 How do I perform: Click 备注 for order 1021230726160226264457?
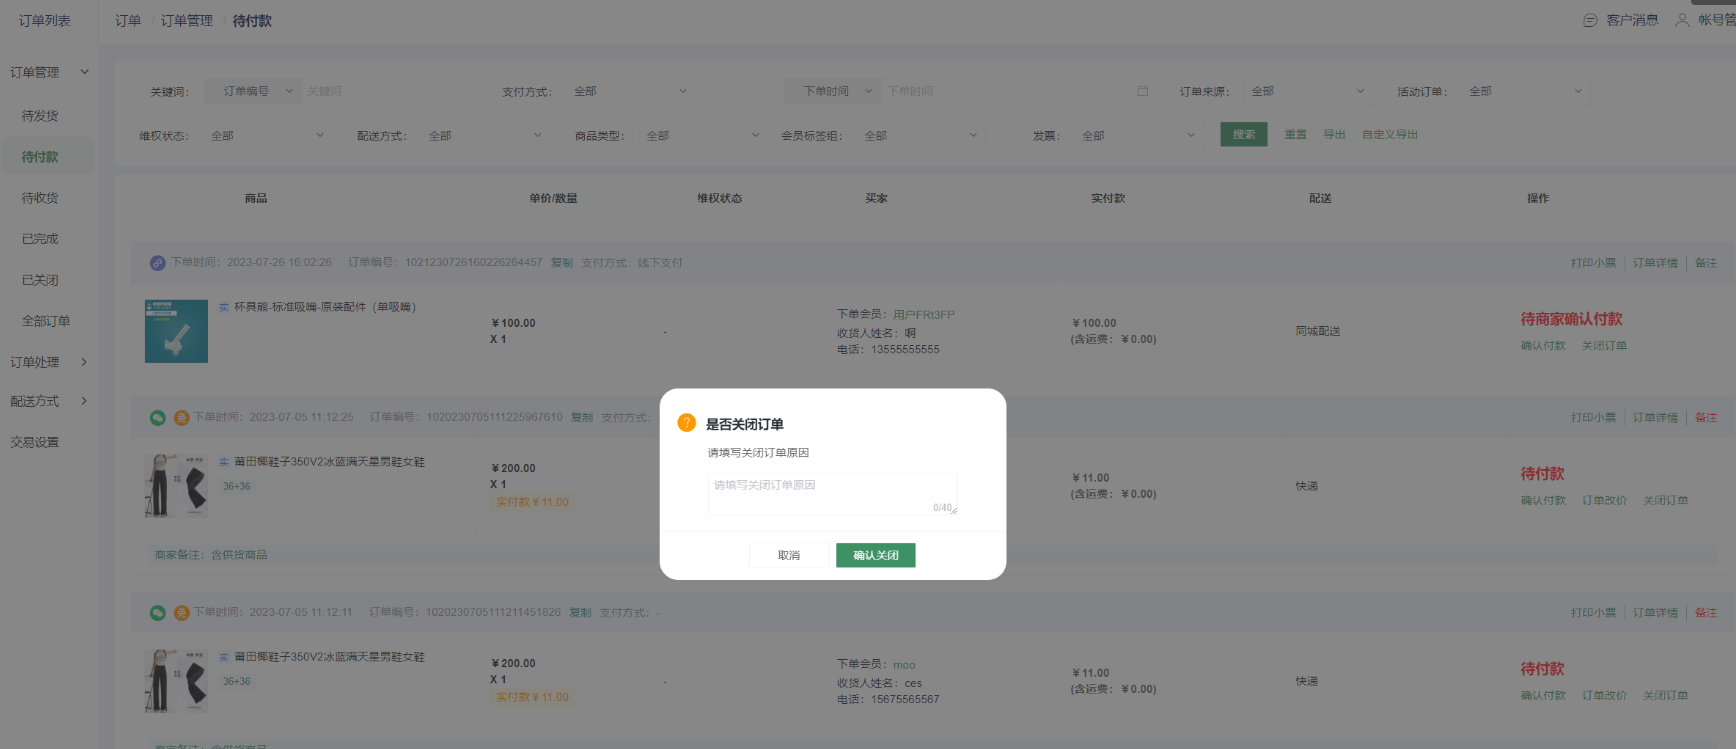click(x=1706, y=263)
